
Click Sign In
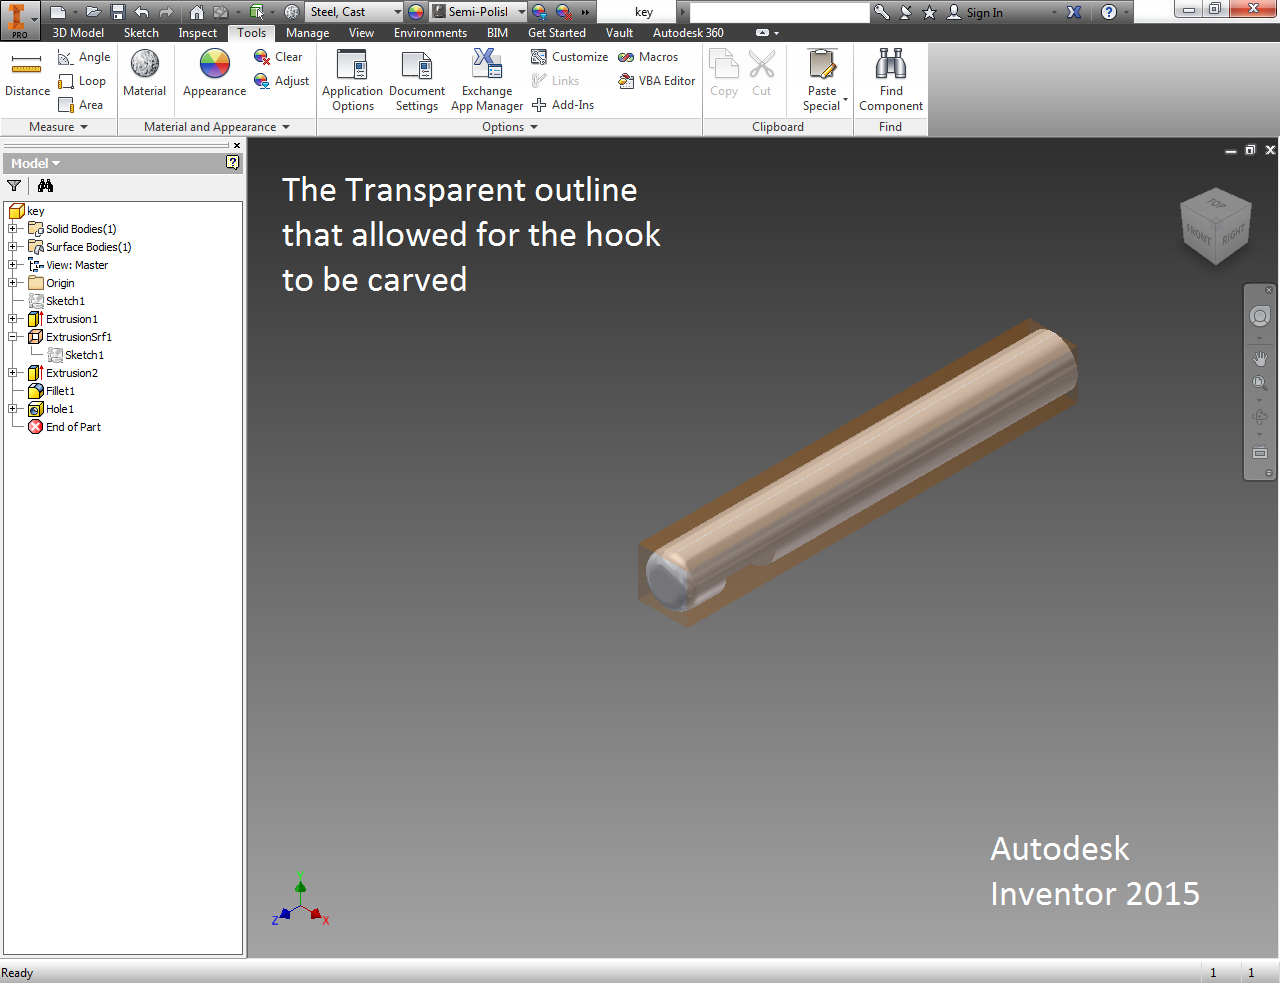[975, 12]
